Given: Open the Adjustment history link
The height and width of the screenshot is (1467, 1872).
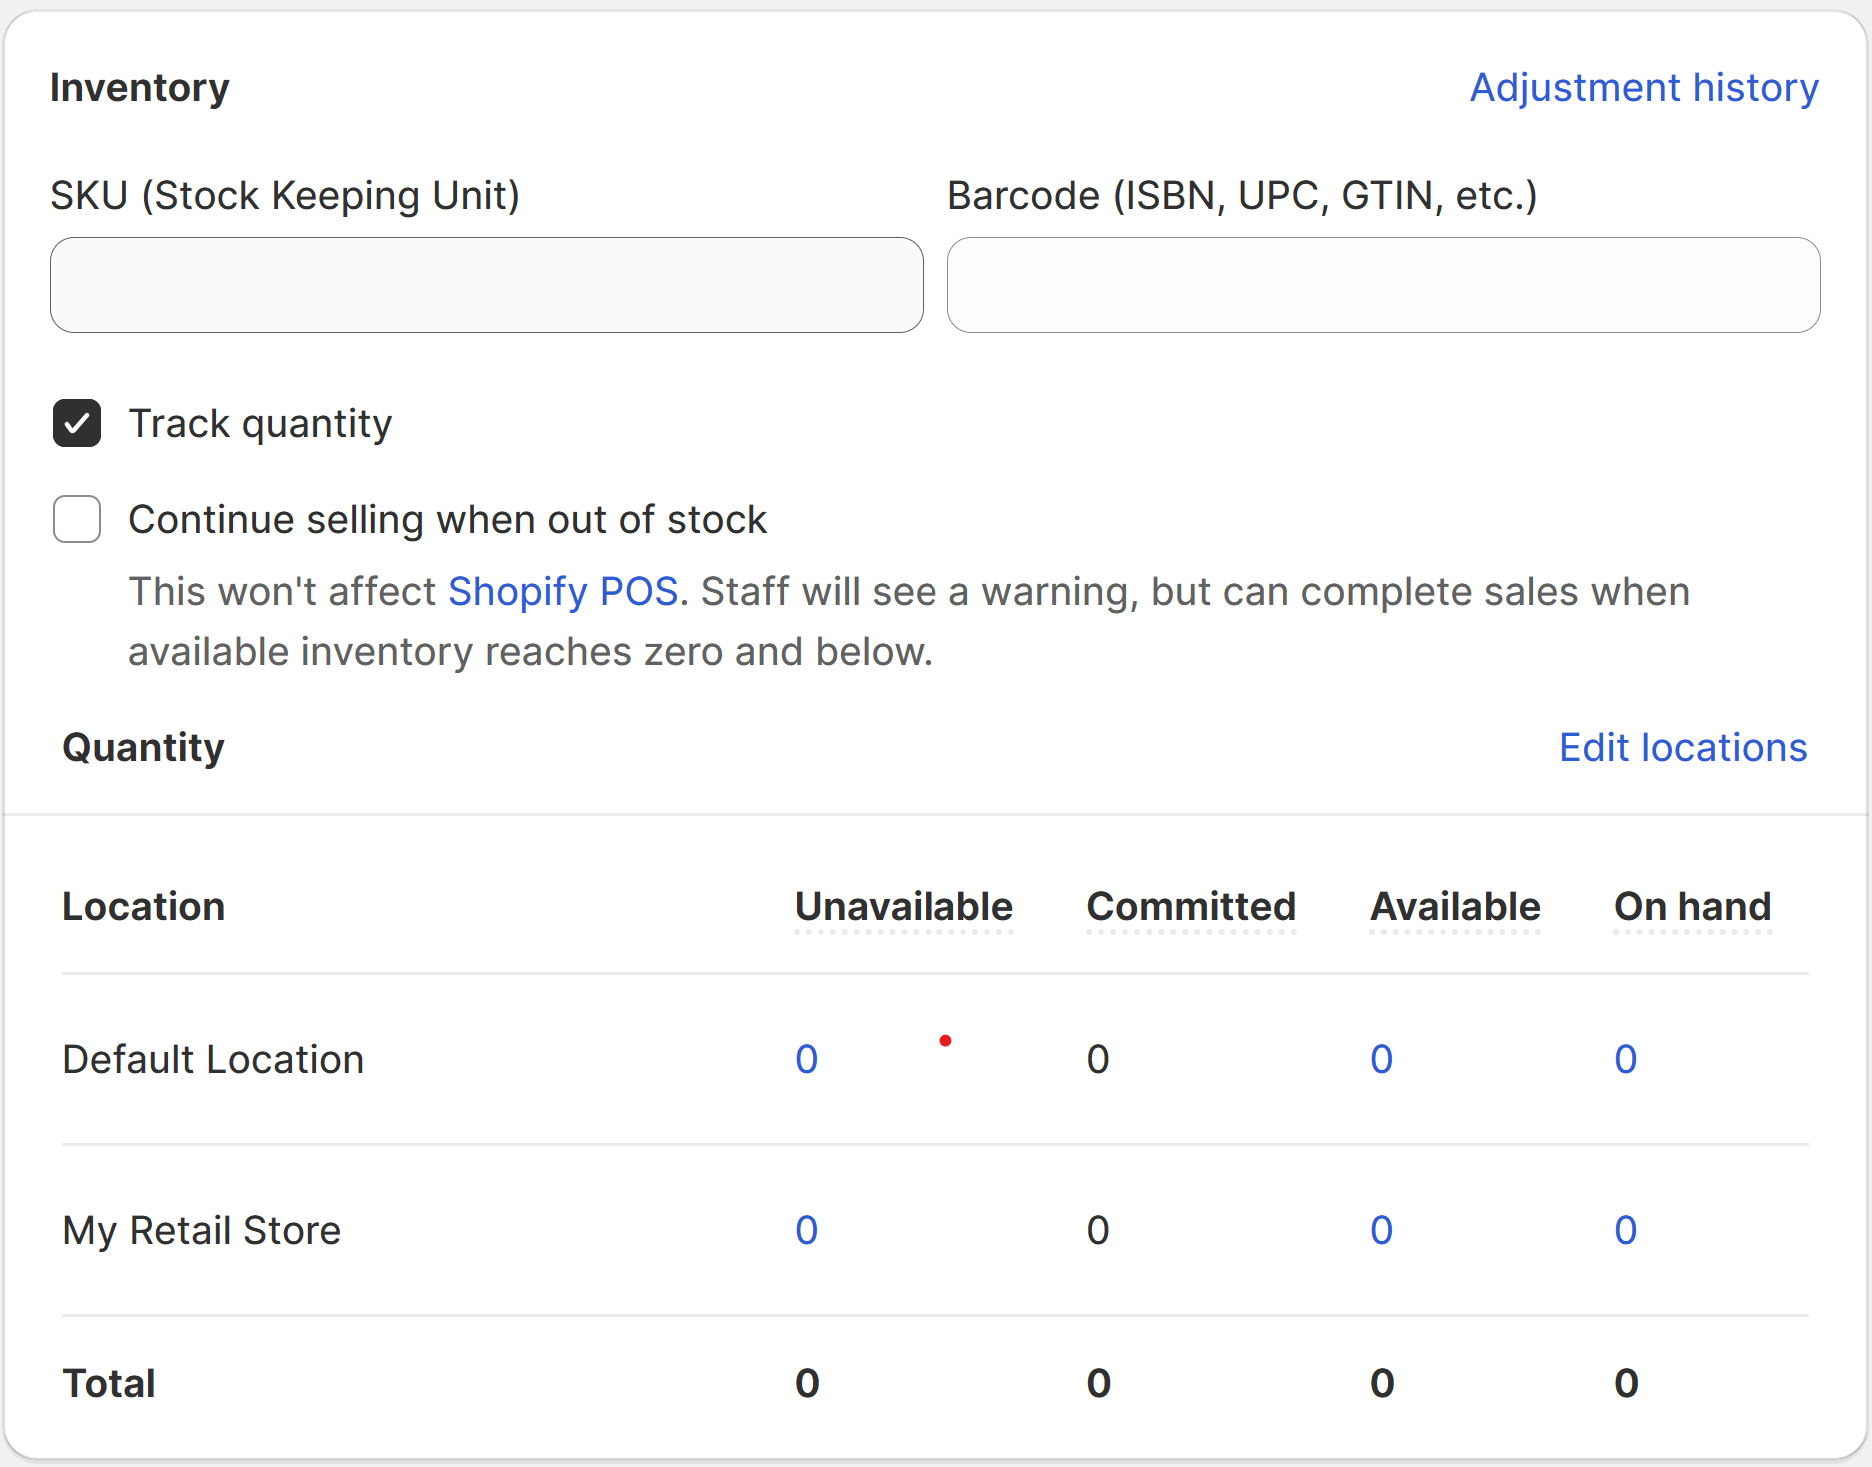Looking at the screenshot, I should tap(1643, 88).
